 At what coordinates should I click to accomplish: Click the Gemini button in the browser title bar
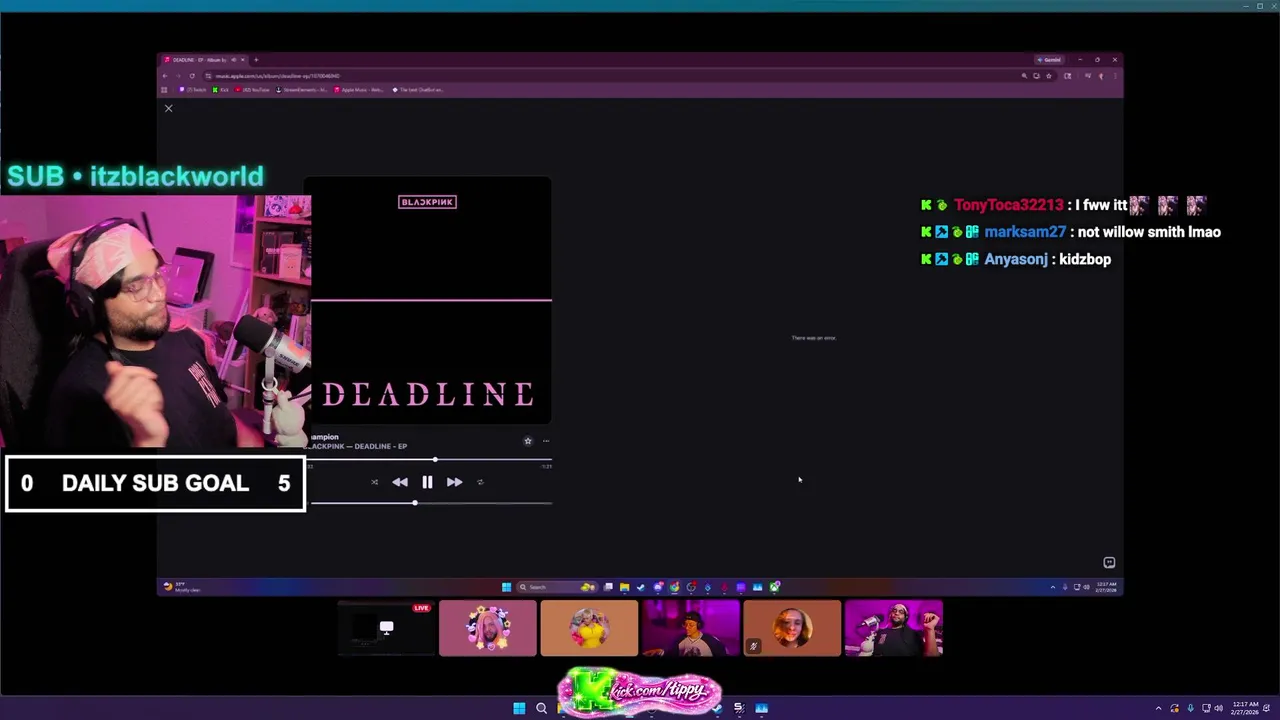[x=1049, y=60]
